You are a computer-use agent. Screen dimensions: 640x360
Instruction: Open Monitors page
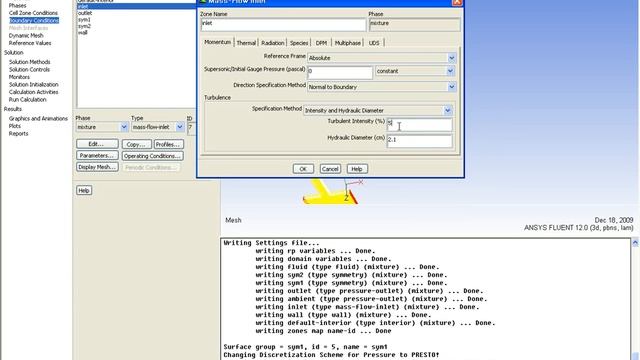(19, 77)
